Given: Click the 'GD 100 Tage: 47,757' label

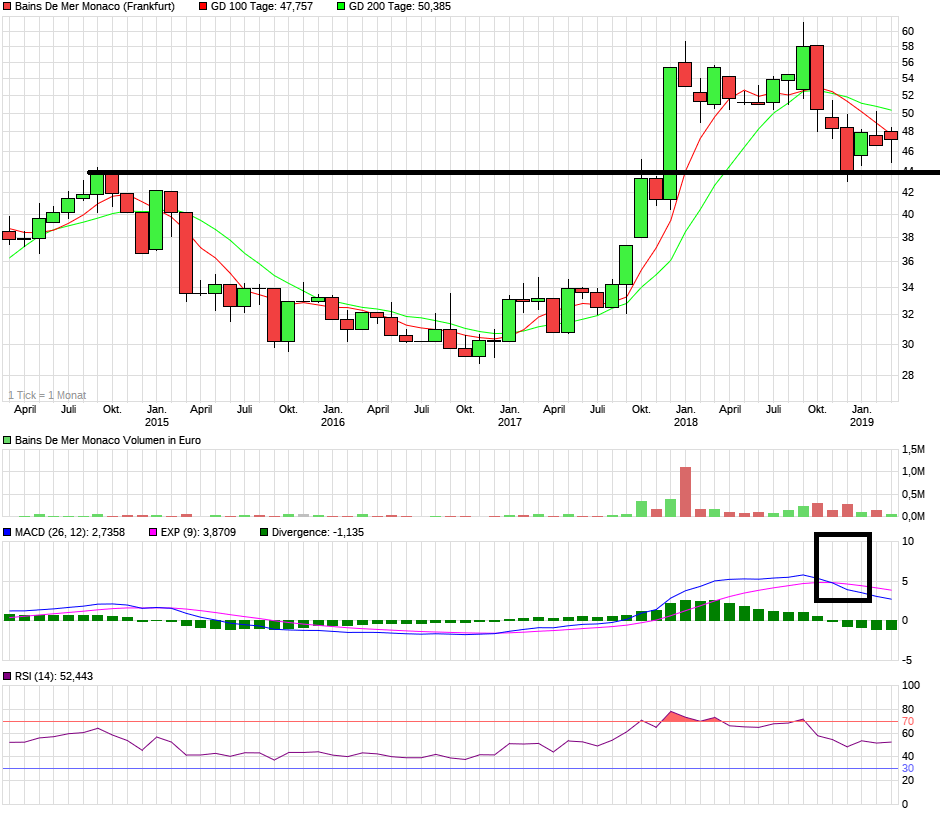Looking at the screenshot, I should click(261, 7).
